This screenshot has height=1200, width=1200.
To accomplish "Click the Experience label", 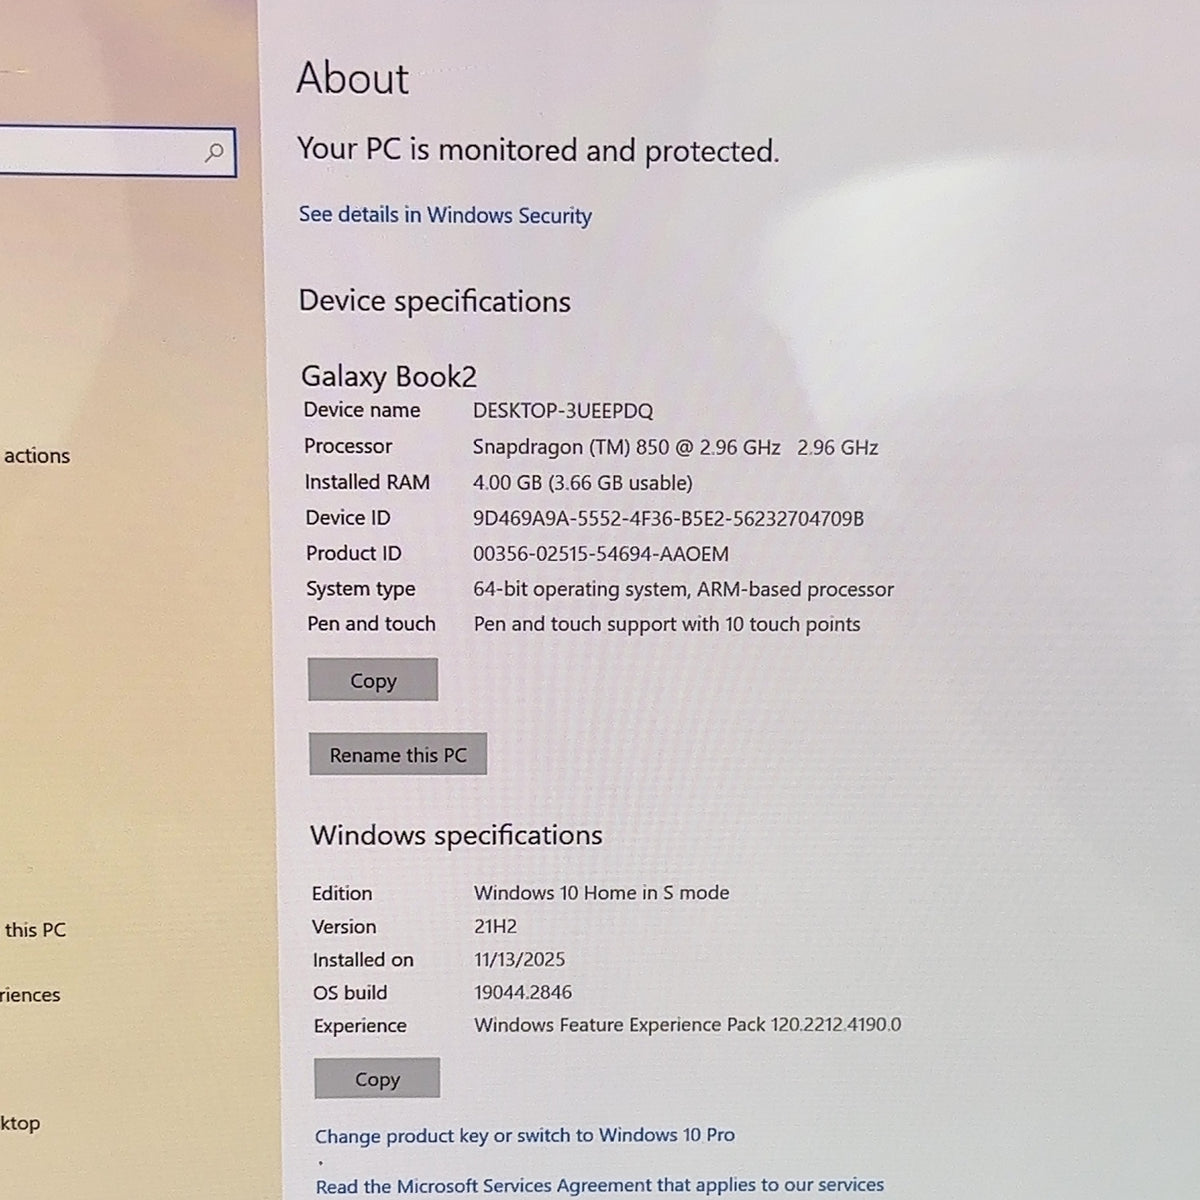I will pyautogui.click(x=360, y=1026).
